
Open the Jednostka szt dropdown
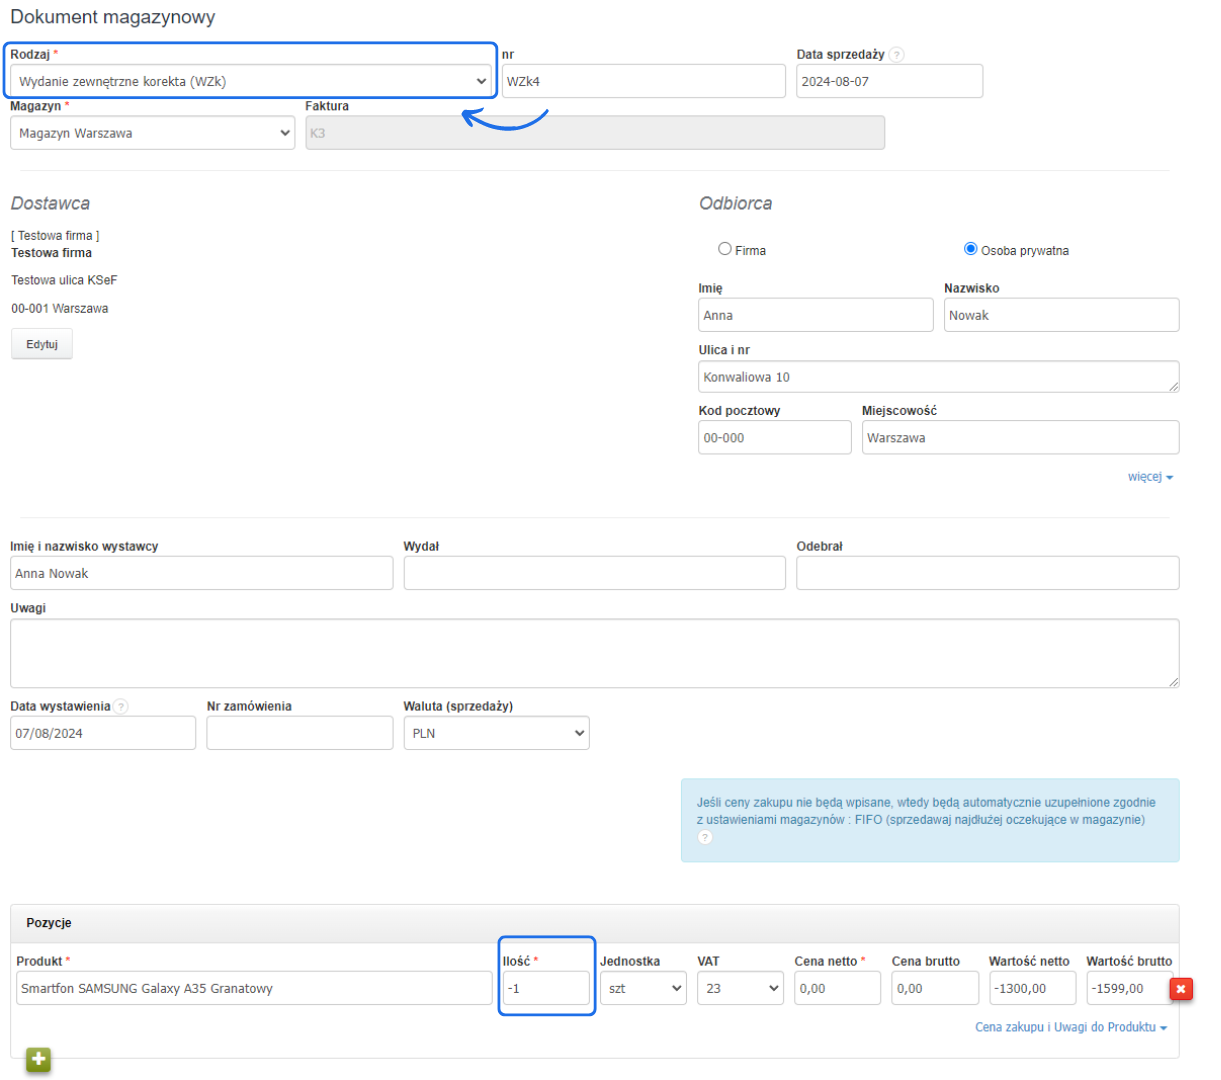tap(643, 988)
